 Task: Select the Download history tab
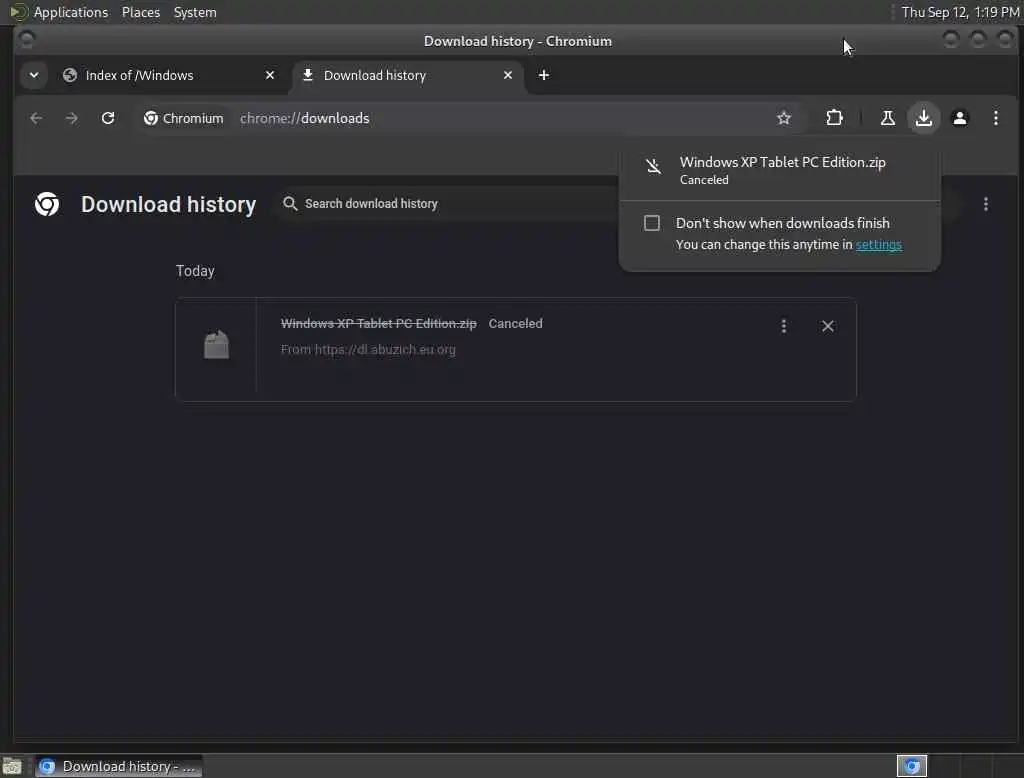(406, 75)
